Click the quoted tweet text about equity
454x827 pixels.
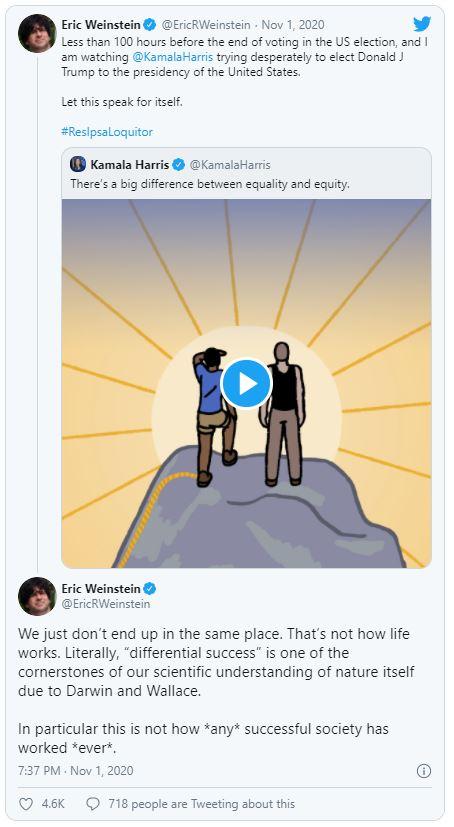coord(210,185)
